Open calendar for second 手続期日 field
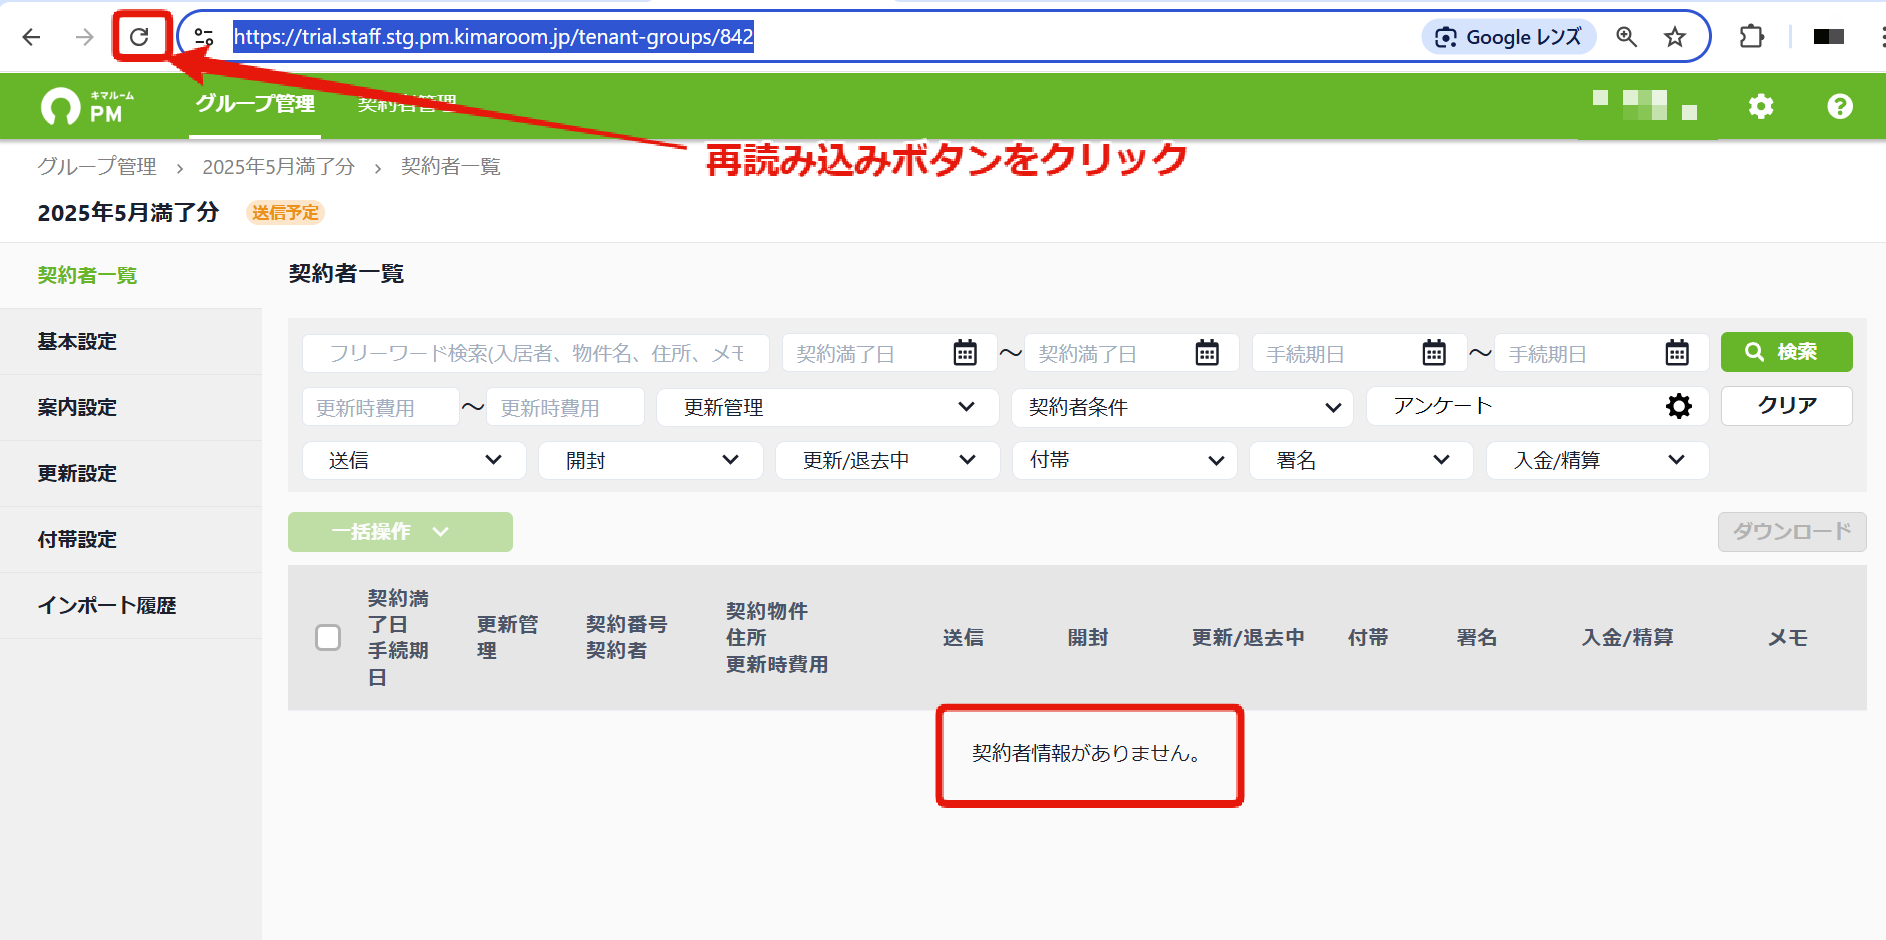The height and width of the screenshot is (940, 1886). coord(1677,353)
